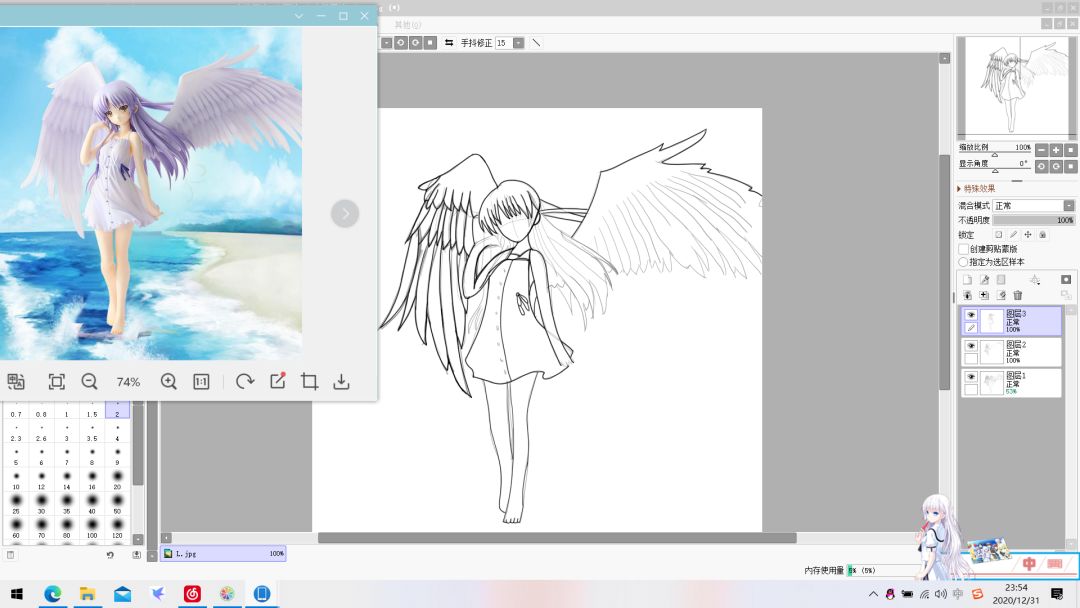Toggle the lock-all padlock icon next to 锁定
Viewport: 1080px width, 608px height.
1042,235
